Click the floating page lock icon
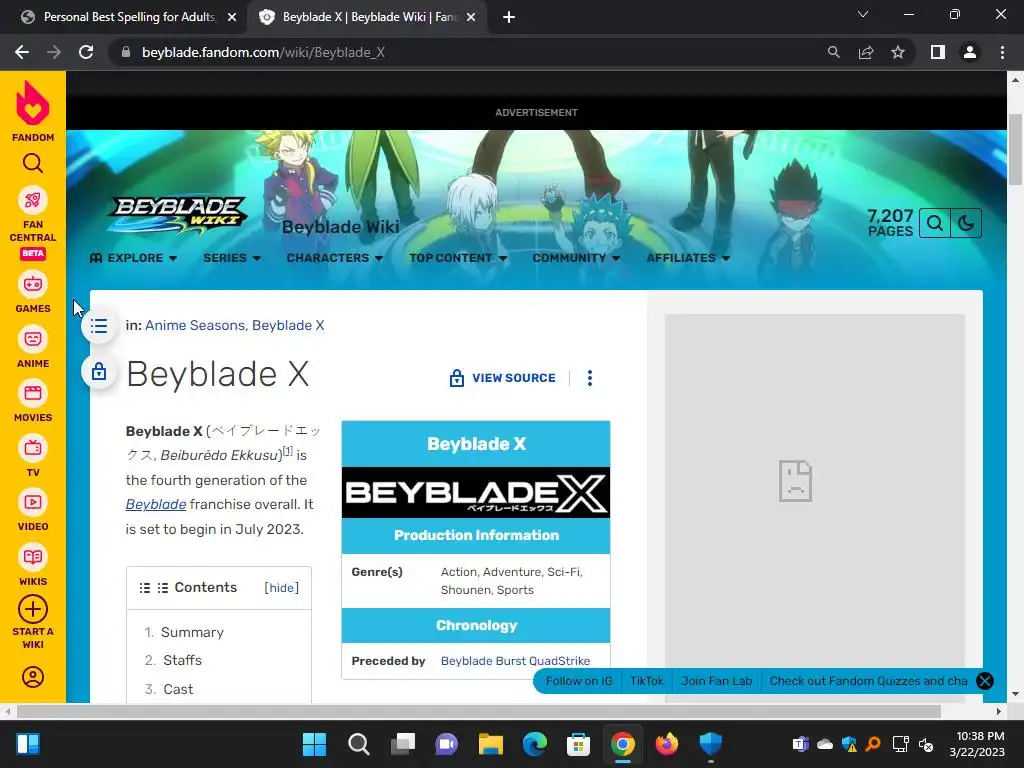This screenshot has width=1024, height=768. click(x=99, y=372)
